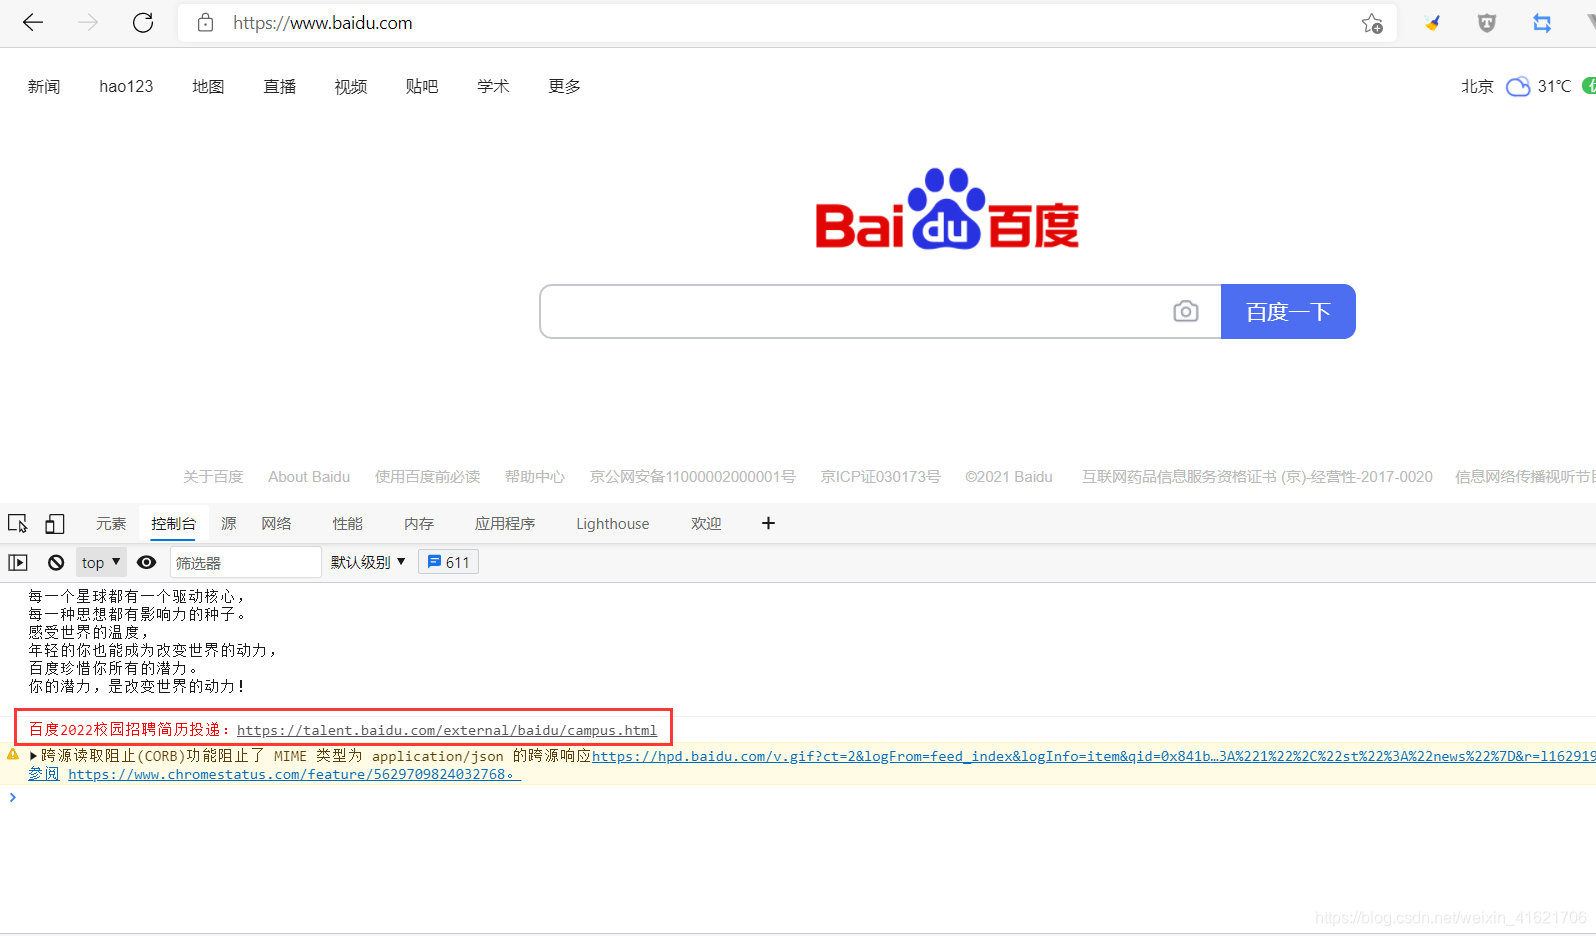Add page to favorites with star icon
The width and height of the screenshot is (1596, 936).
coord(1372,23)
